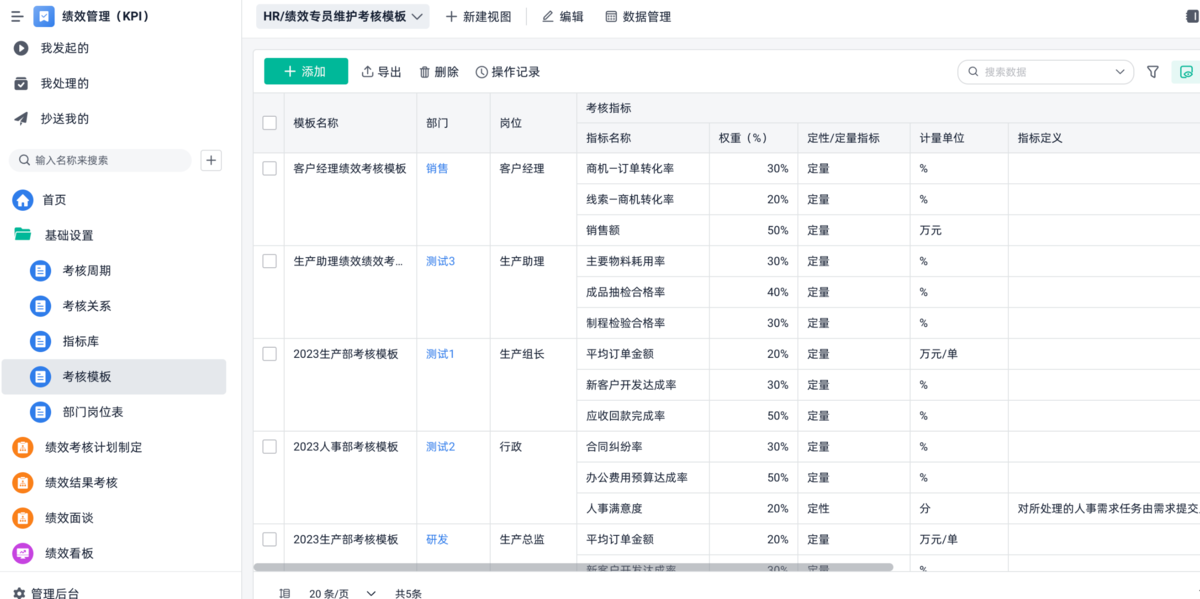Select the 2023人事部考核模板 row checkbox
Screen dimensions: 1200x599
tap(269, 447)
